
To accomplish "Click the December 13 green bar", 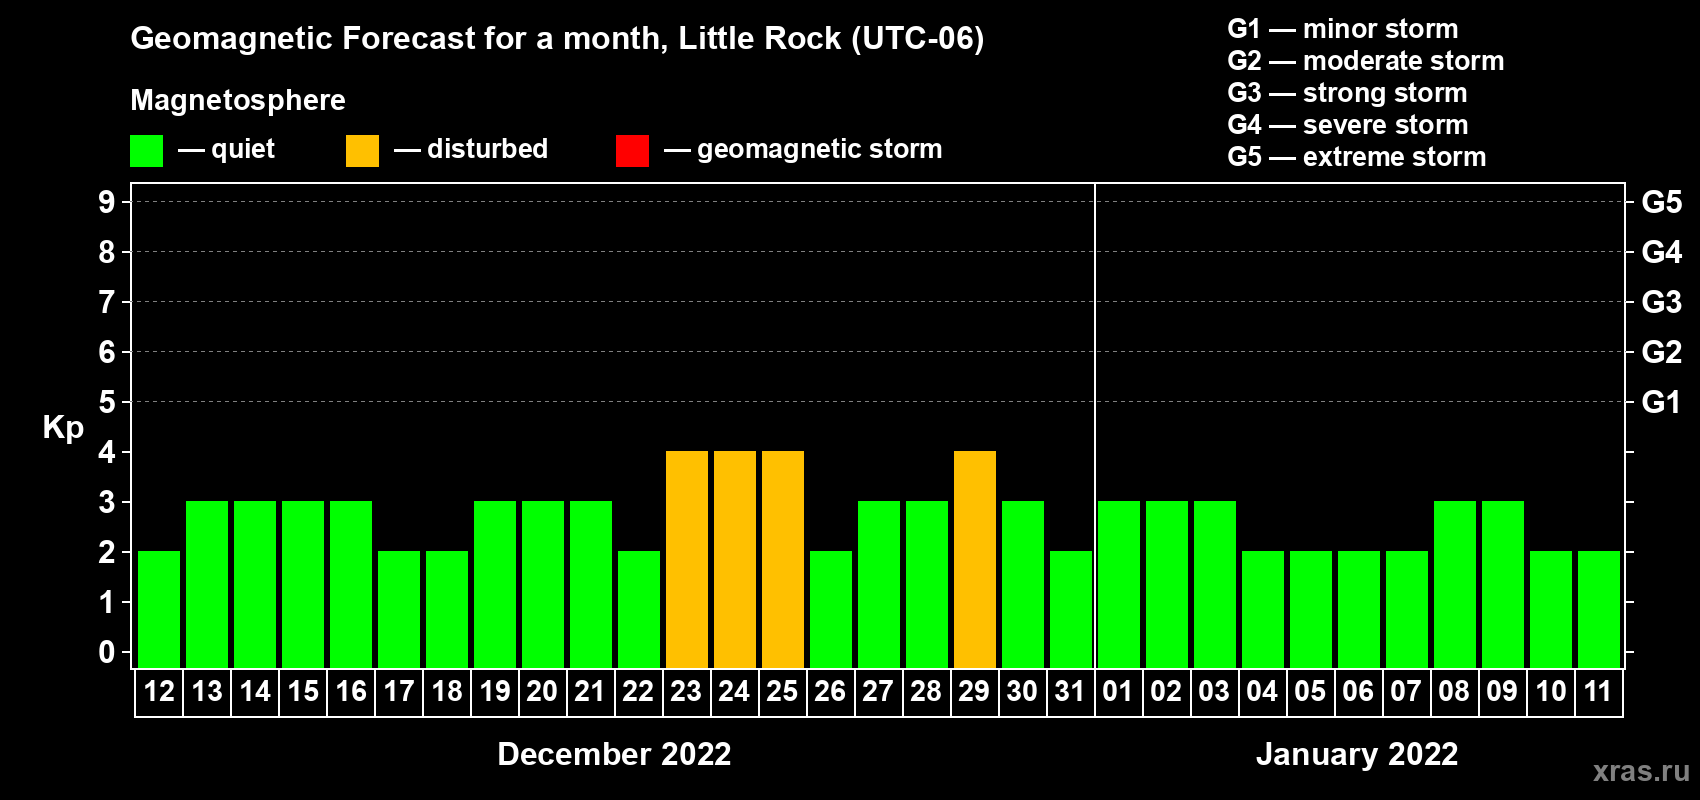I will [207, 585].
